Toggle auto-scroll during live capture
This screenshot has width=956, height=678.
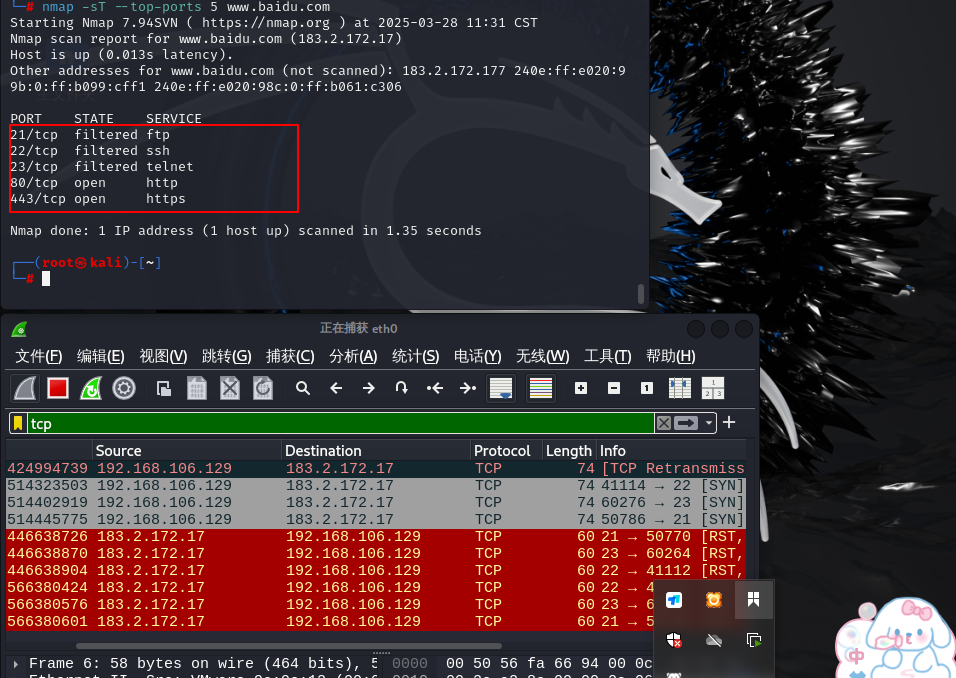coord(501,388)
